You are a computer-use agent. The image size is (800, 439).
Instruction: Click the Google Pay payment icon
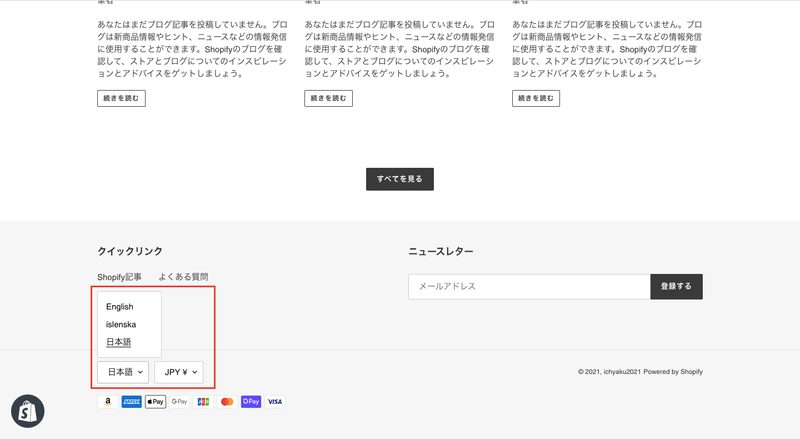179,402
